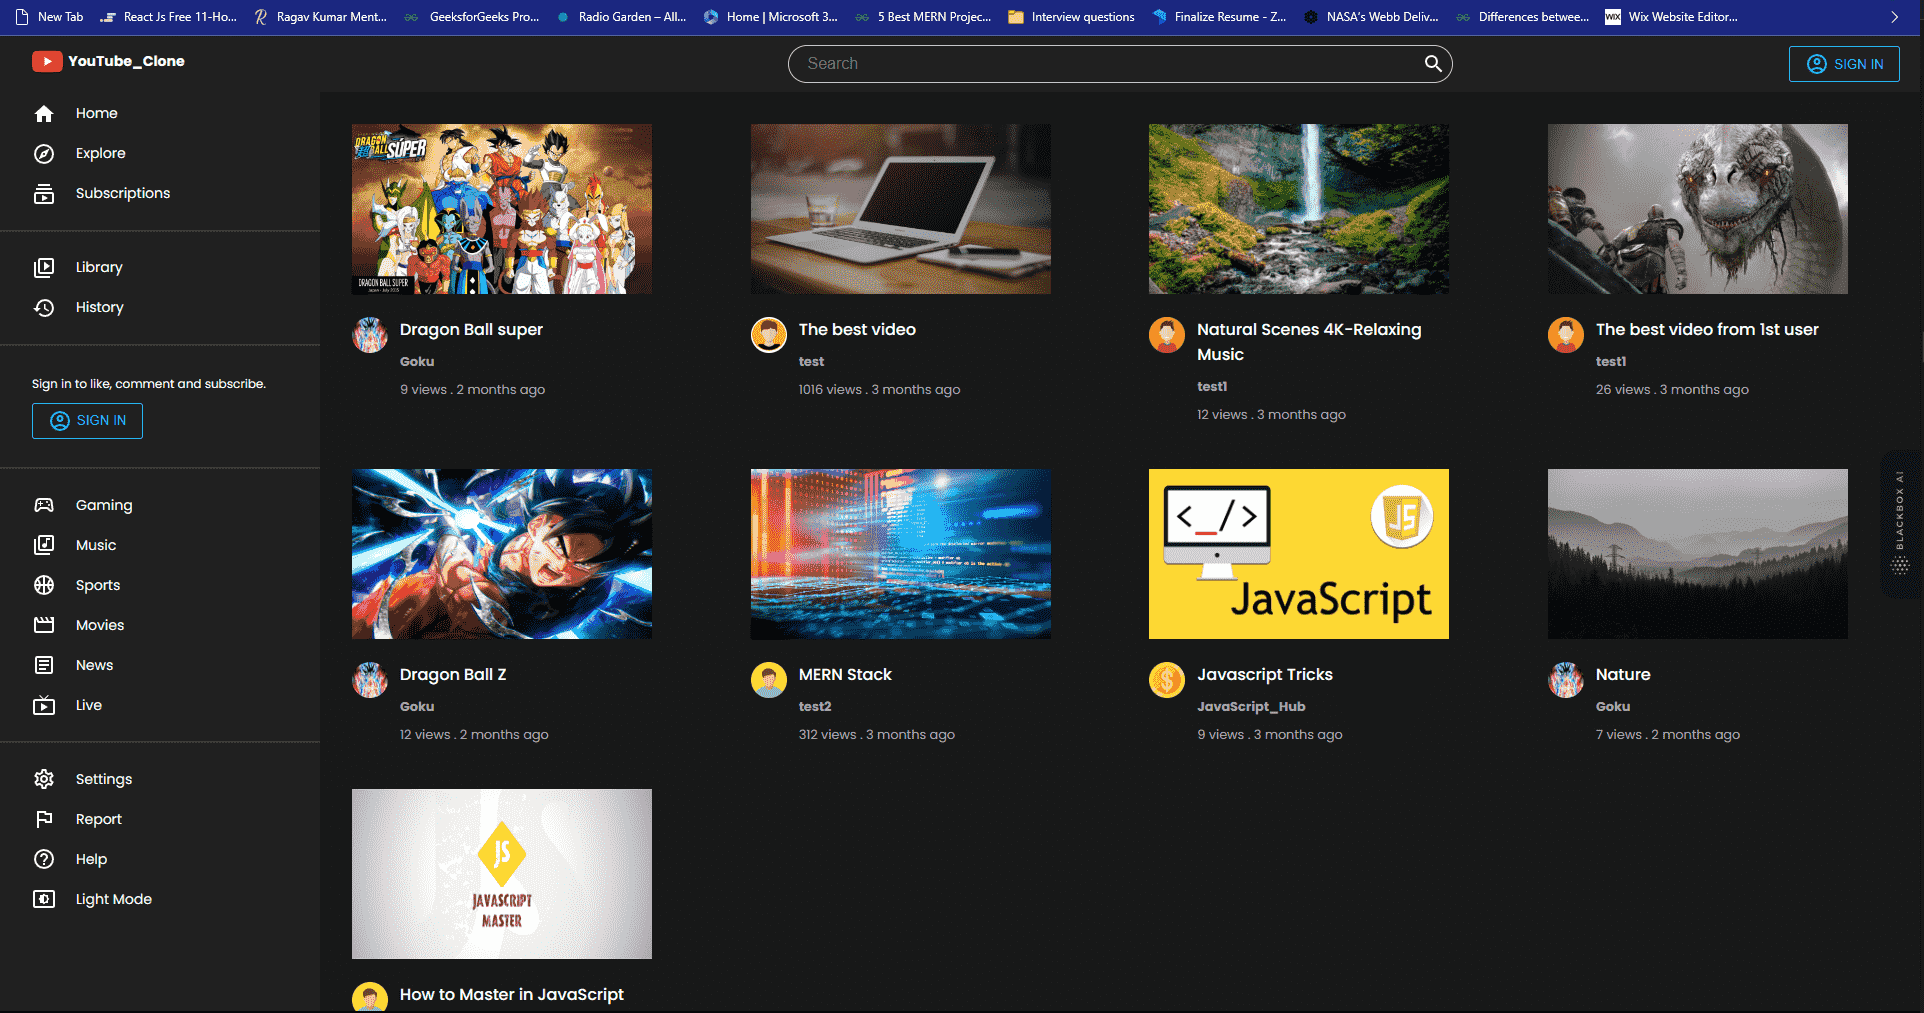1924x1013 pixels.
Task: Click the Report flag icon
Action: pyautogui.click(x=44, y=819)
